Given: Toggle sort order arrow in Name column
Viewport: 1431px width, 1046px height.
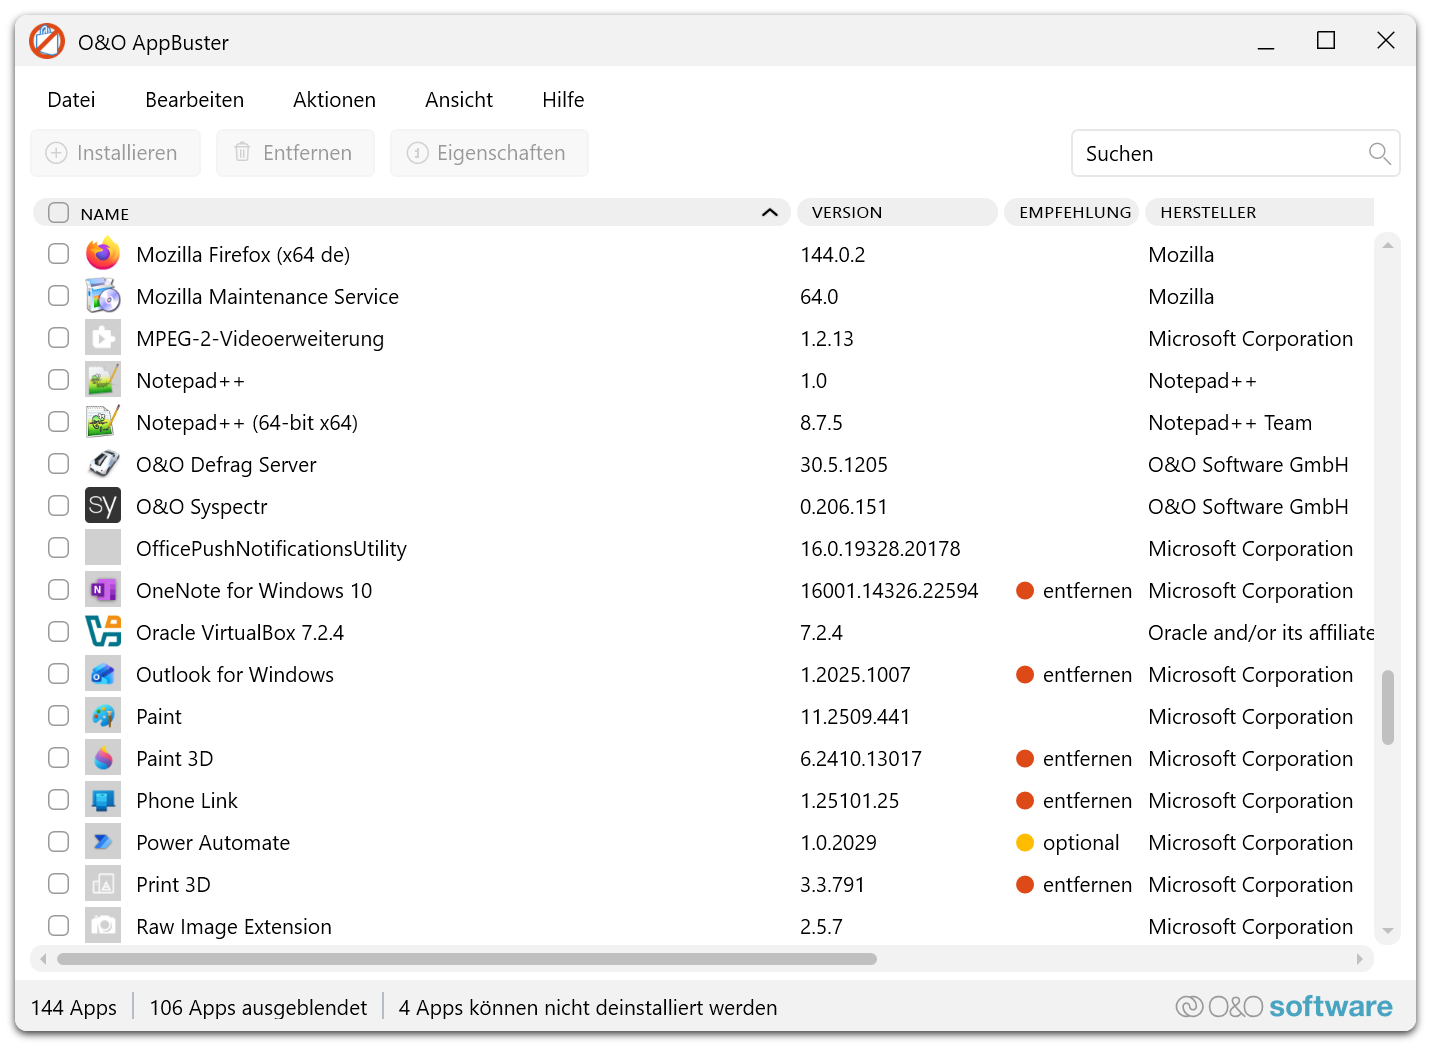Looking at the screenshot, I should pos(769,213).
